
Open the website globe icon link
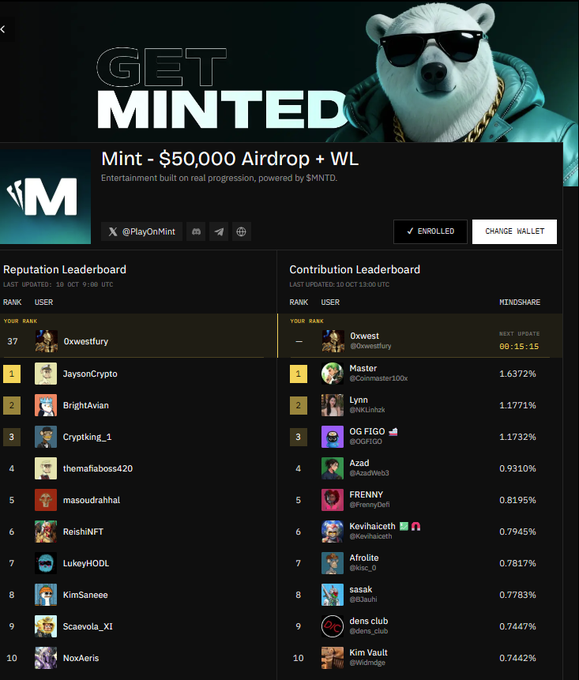241,232
